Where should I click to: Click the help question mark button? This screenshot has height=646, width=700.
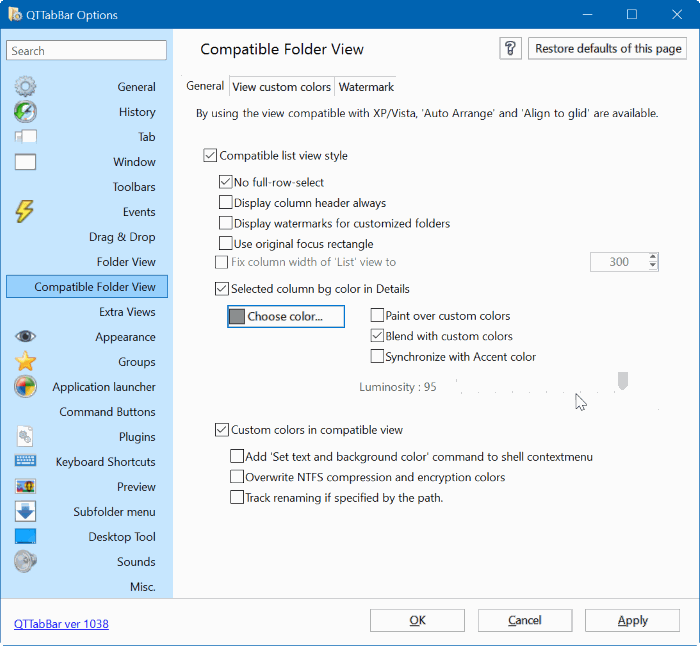510,48
